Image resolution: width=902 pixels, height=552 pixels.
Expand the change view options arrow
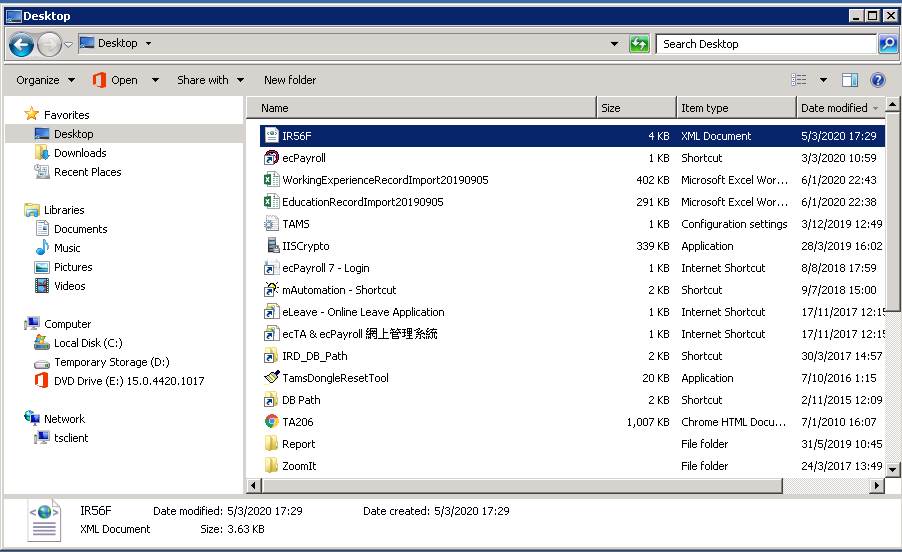(x=823, y=80)
